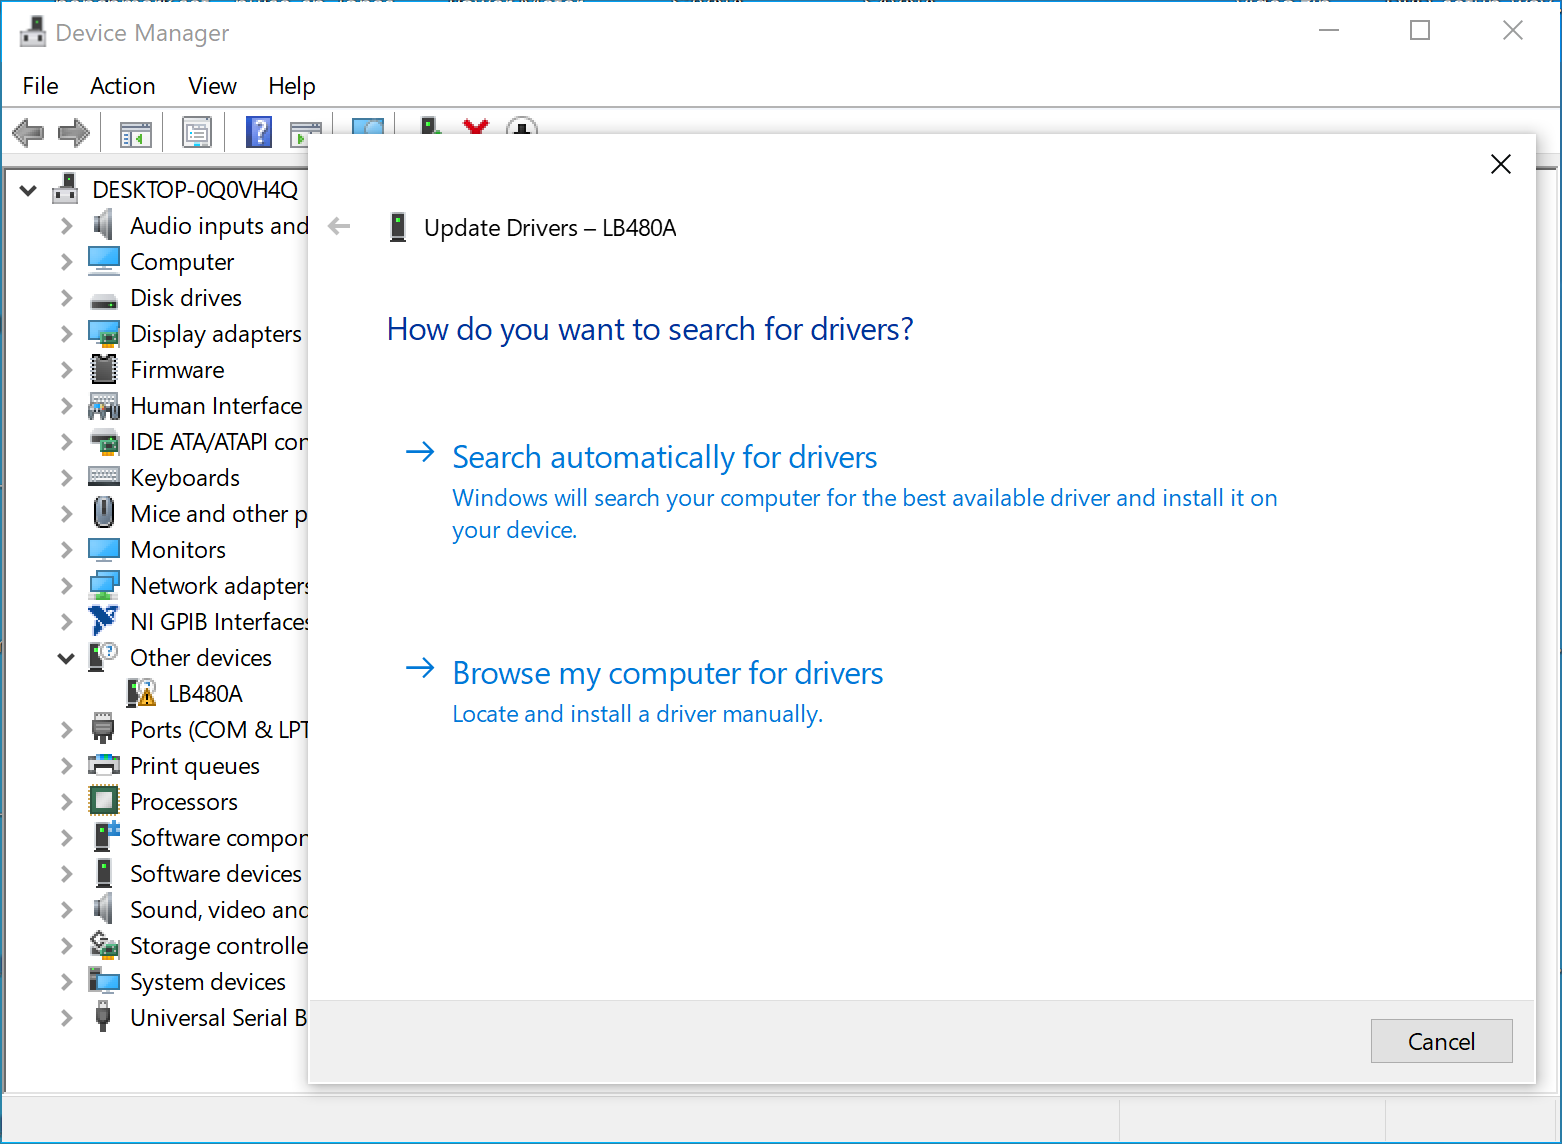Image resolution: width=1562 pixels, height=1144 pixels.
Task: Click the blue Help question mark toolbar icon
Action: (259, 132)
